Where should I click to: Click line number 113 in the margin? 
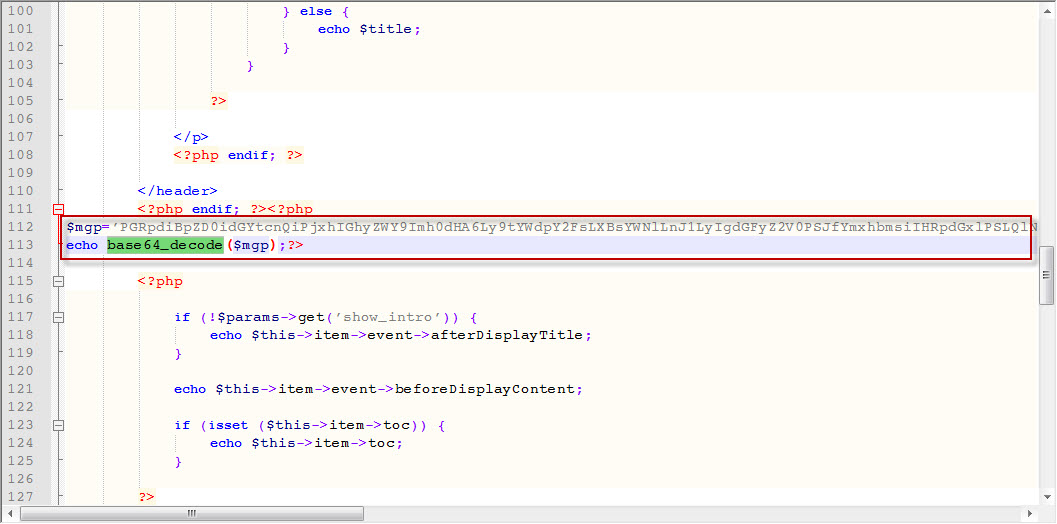click(21, 245)
